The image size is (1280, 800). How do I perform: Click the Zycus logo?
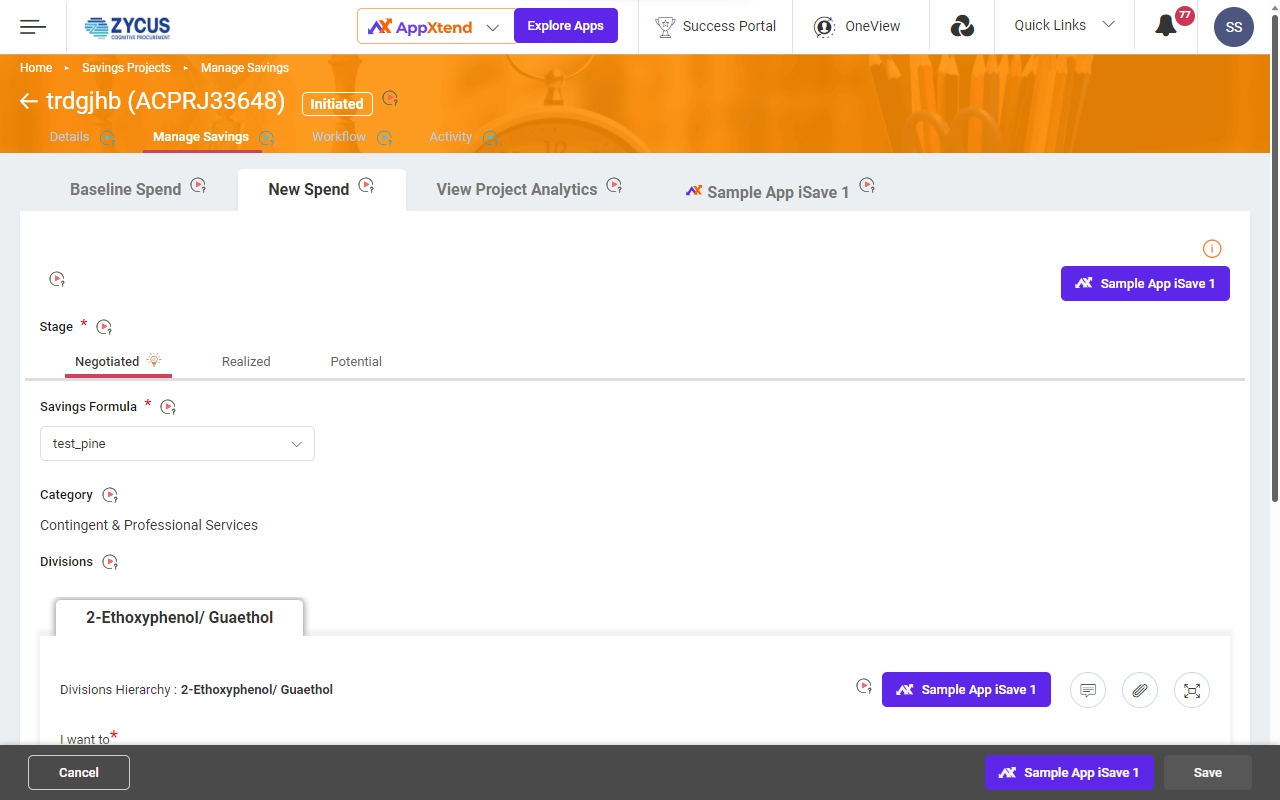(x=128, y=27)
